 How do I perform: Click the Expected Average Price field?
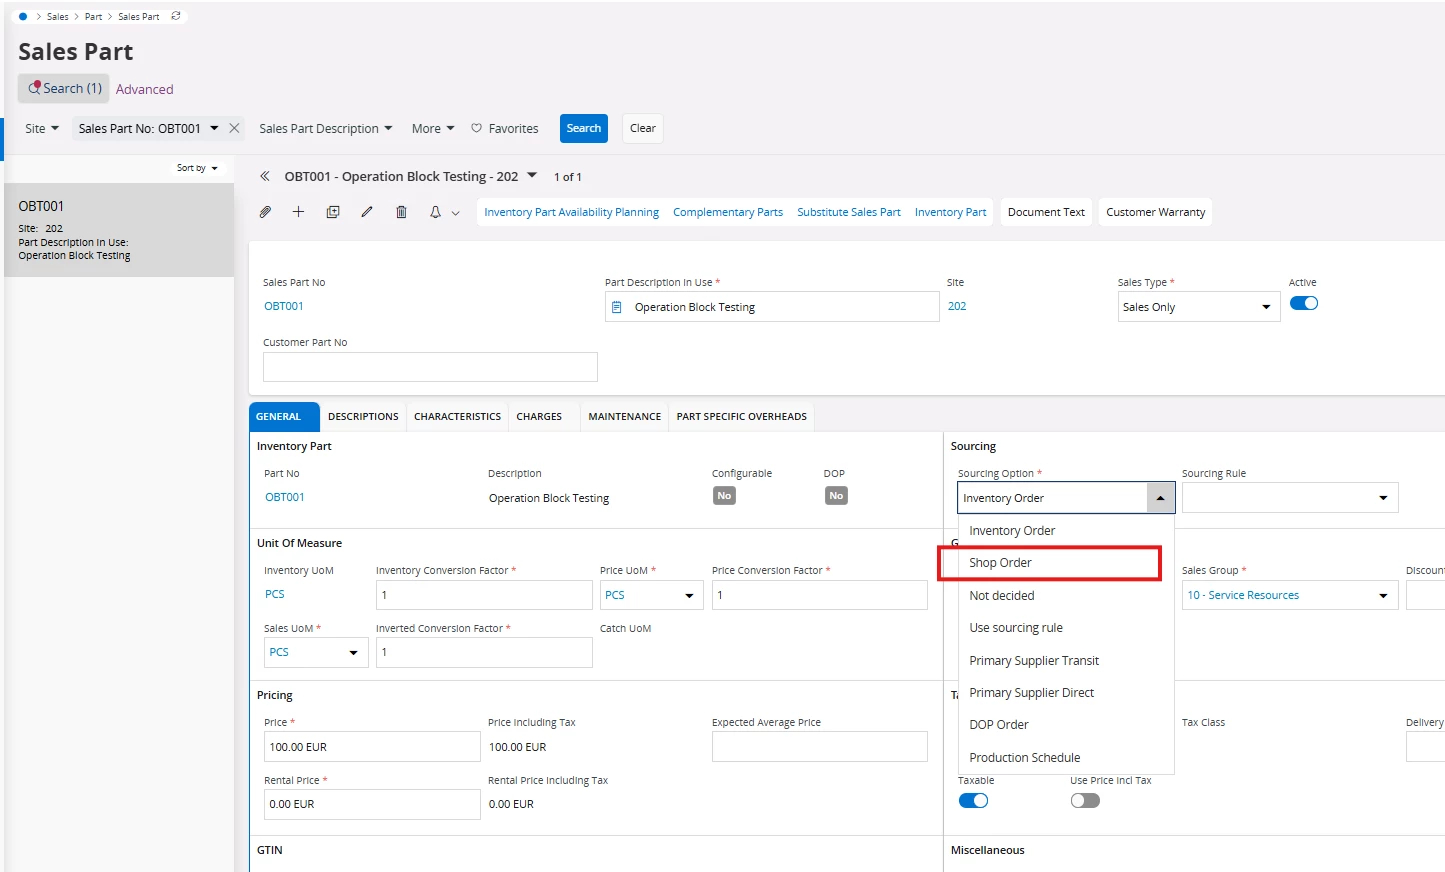[820, 747]
